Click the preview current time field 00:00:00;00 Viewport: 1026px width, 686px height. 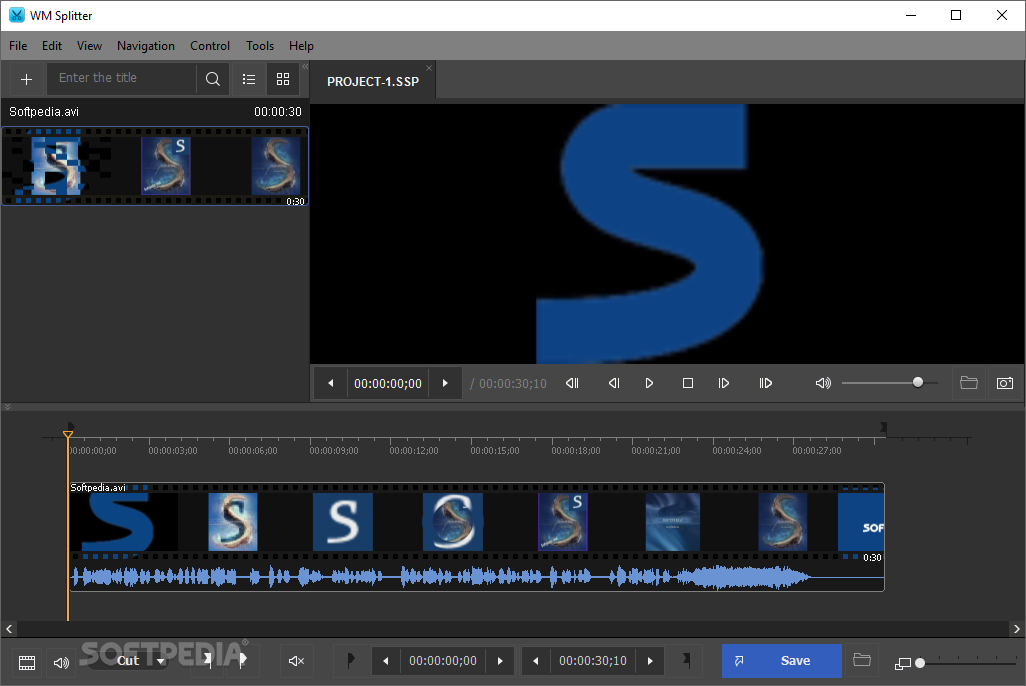(x=388, y=384)
